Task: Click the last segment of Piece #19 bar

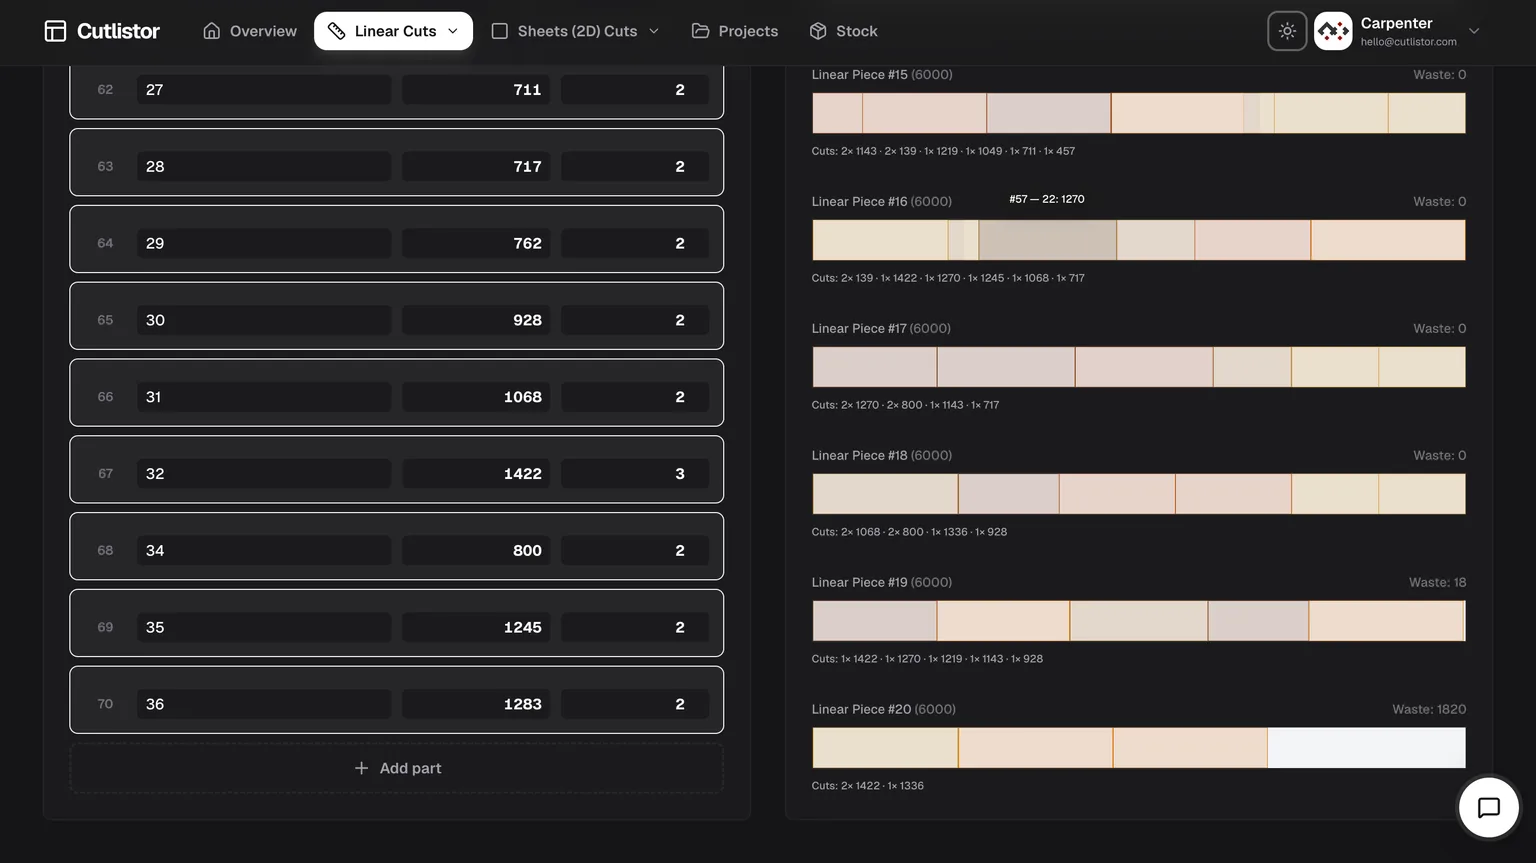Action: [1386, 621]
